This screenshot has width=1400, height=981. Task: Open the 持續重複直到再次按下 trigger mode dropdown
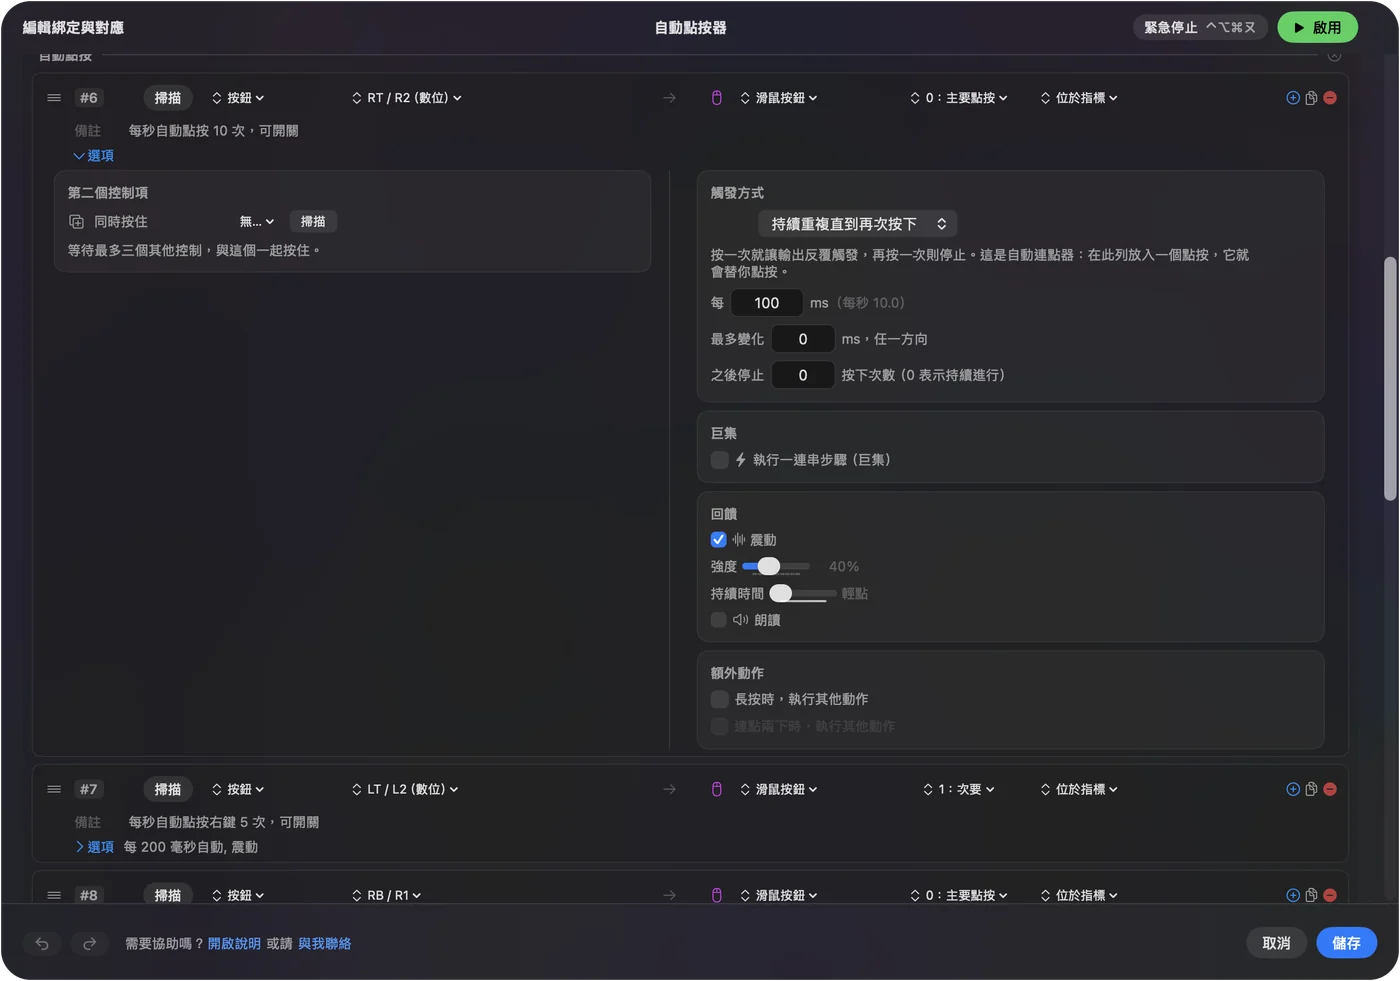[858, 224]
